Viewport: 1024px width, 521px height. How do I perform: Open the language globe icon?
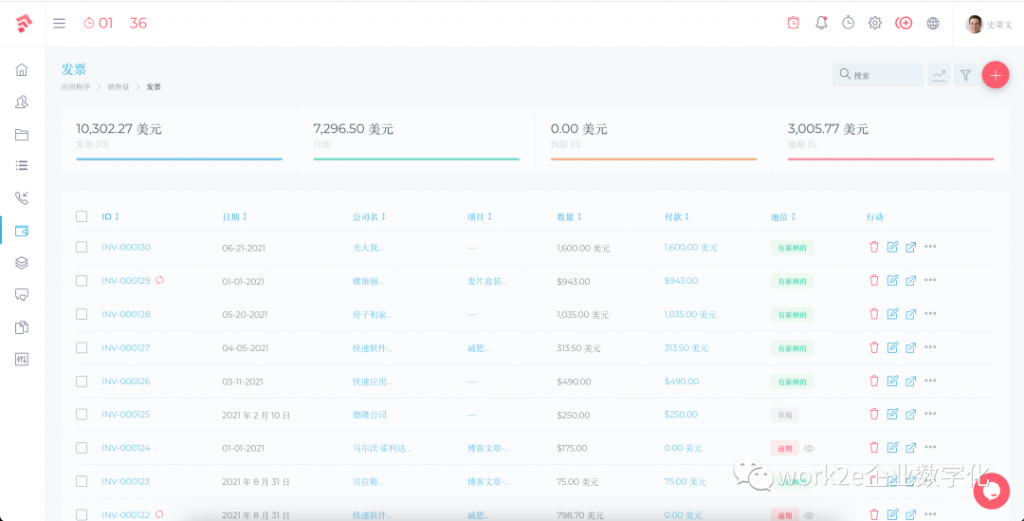click(933, 23)
